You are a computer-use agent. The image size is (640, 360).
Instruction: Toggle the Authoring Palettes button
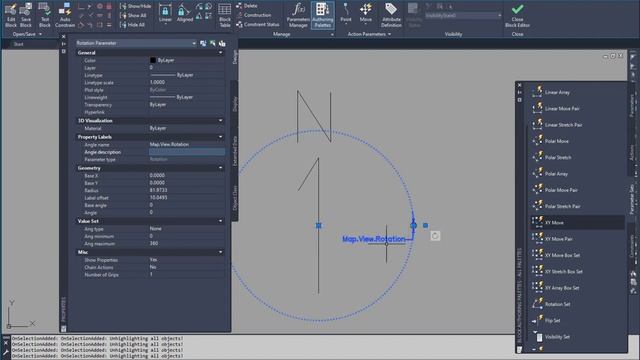[x=322, y=15]
